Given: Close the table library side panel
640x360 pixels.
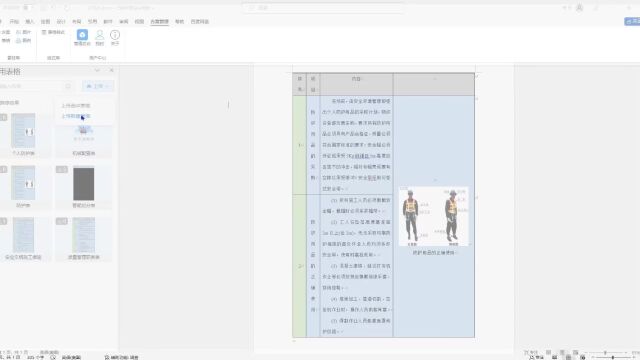Looking at the screenshot, I should coord(111,70).
